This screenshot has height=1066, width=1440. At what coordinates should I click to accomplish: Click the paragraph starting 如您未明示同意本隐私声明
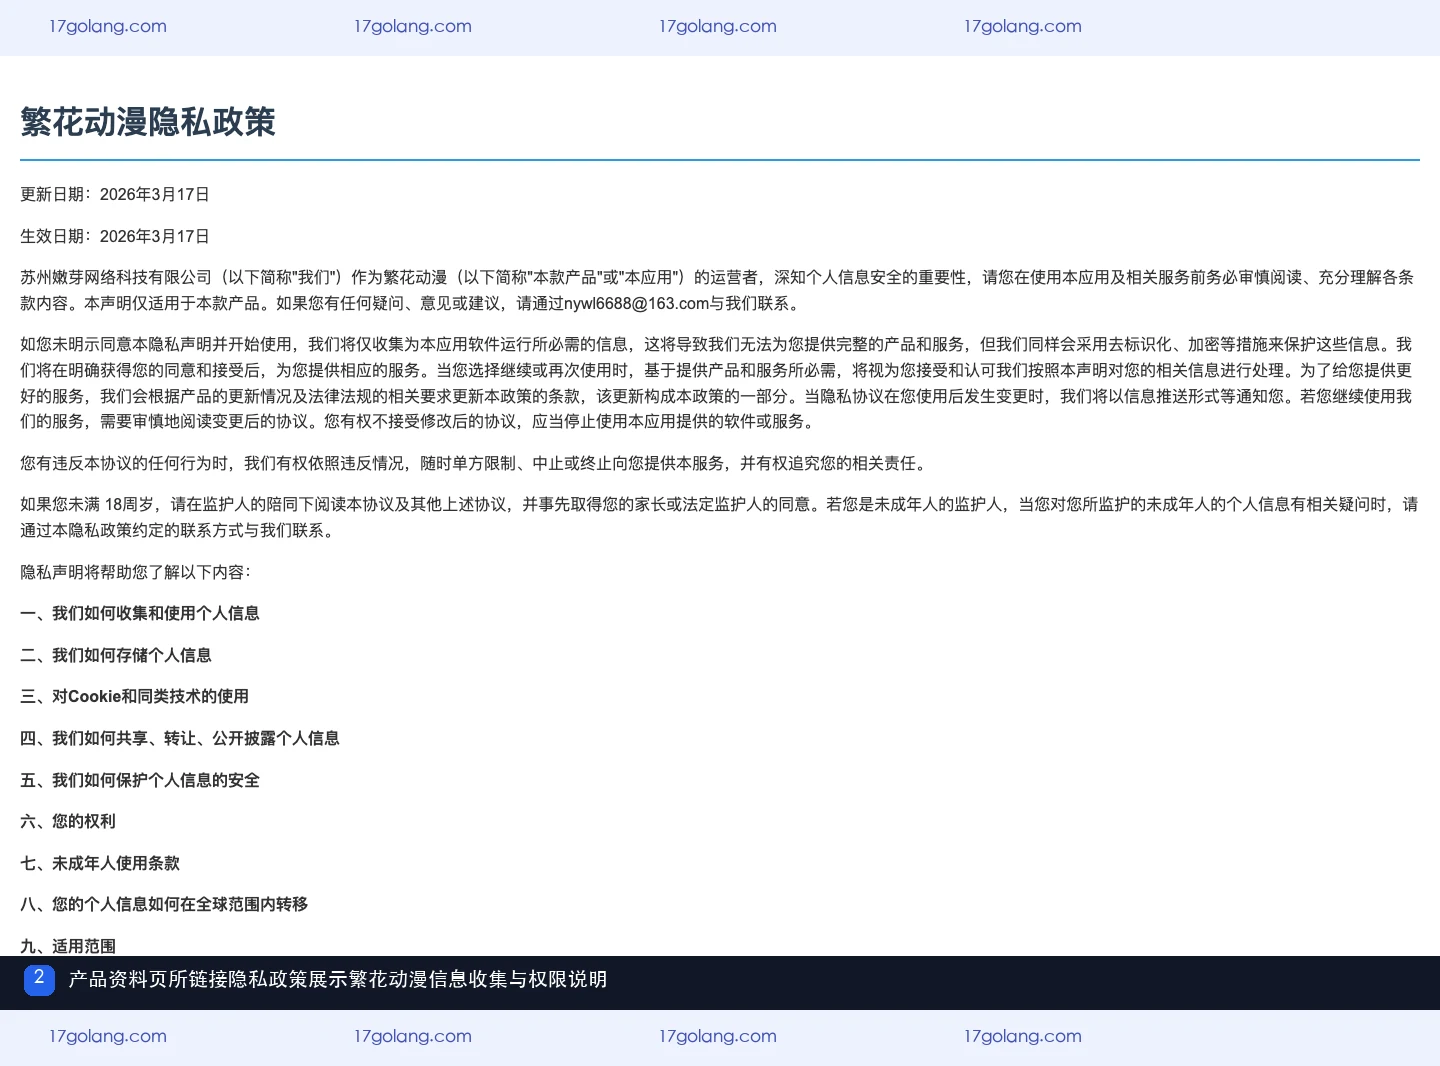click(x=718, y=383)
